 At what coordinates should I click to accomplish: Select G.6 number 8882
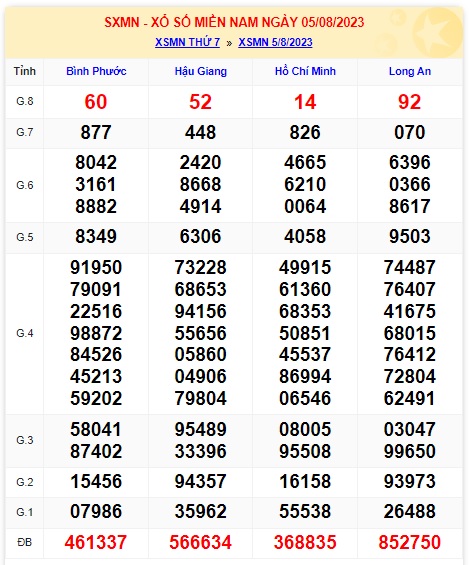click(96, 206)
